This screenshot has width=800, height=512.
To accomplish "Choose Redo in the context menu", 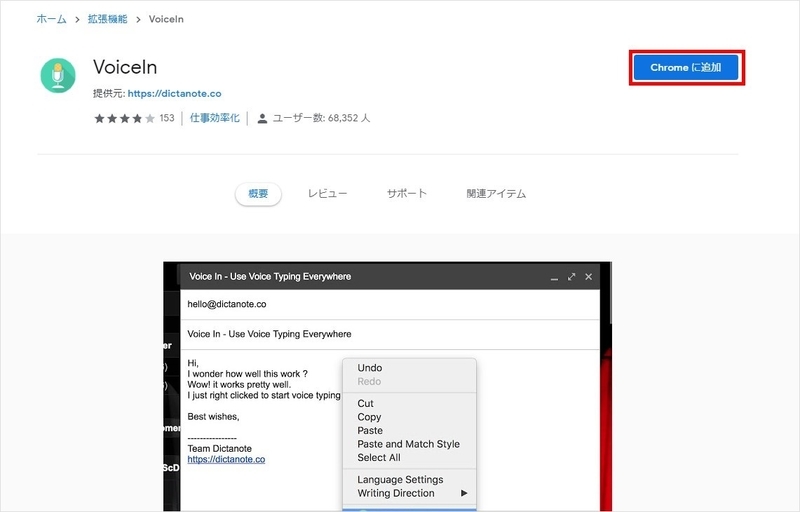I will (x=369, y=381).
